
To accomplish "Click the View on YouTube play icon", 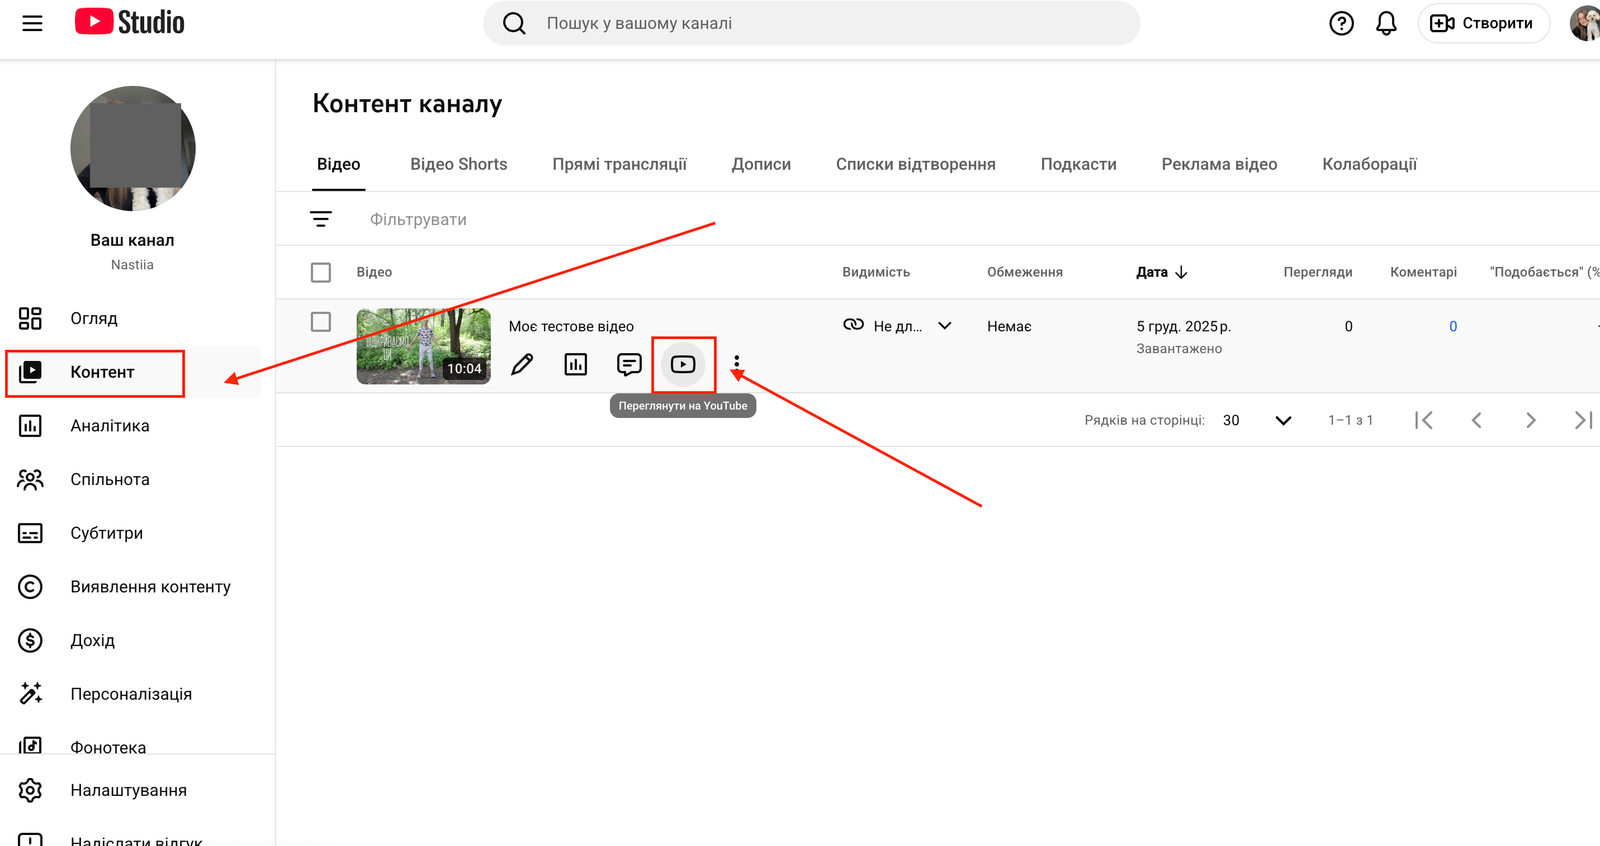I will click(x=683, y=364).
